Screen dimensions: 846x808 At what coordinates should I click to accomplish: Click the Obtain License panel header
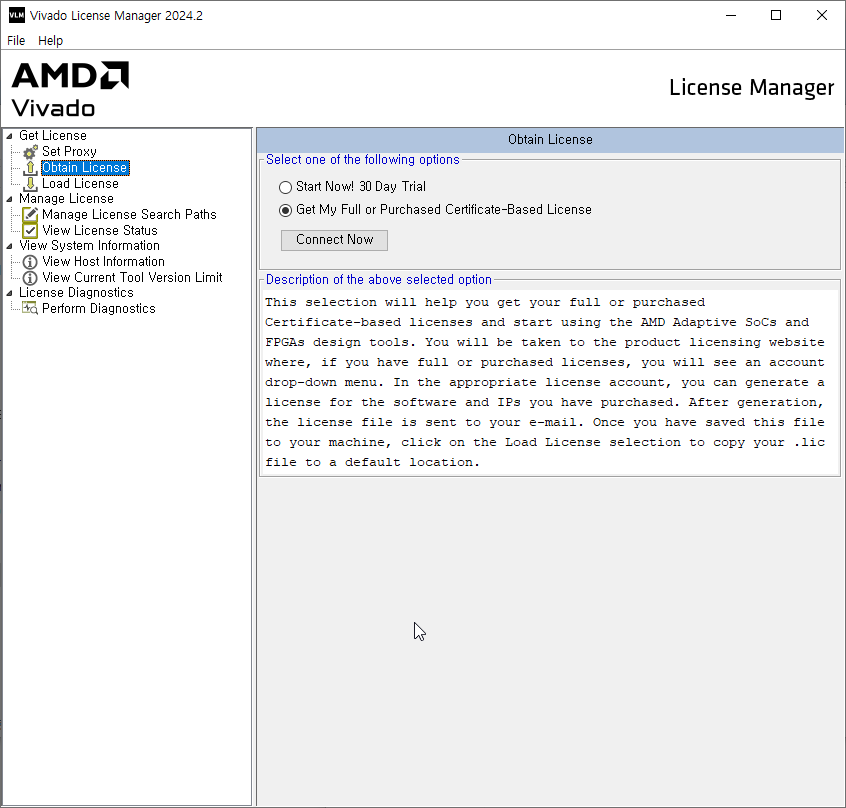coord(550,140)
